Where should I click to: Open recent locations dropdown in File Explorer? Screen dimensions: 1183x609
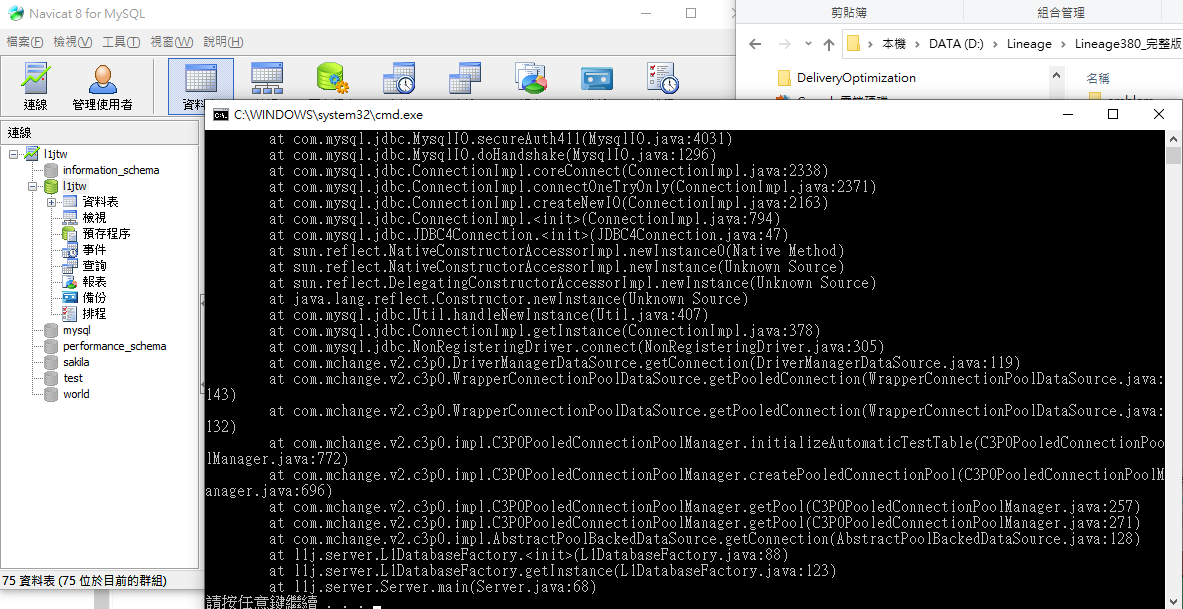click(x=808, y=44)
